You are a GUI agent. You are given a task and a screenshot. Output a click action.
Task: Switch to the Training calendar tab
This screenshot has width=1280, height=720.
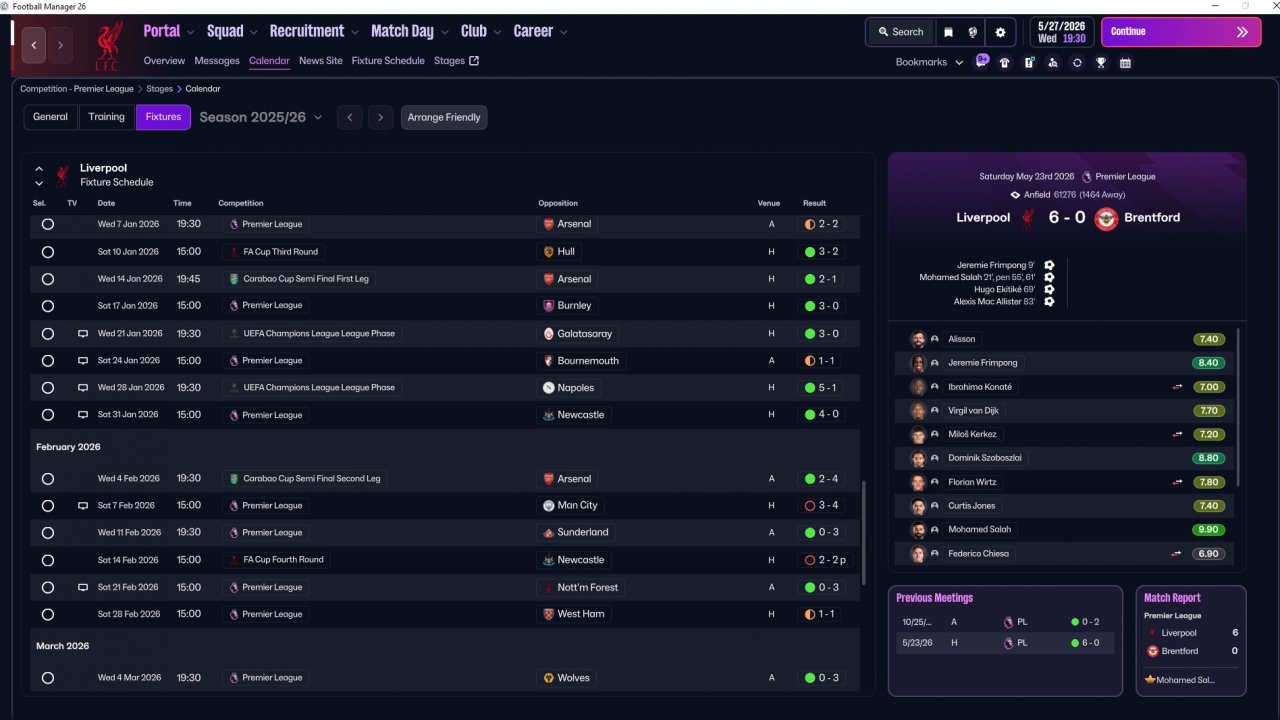106,117
